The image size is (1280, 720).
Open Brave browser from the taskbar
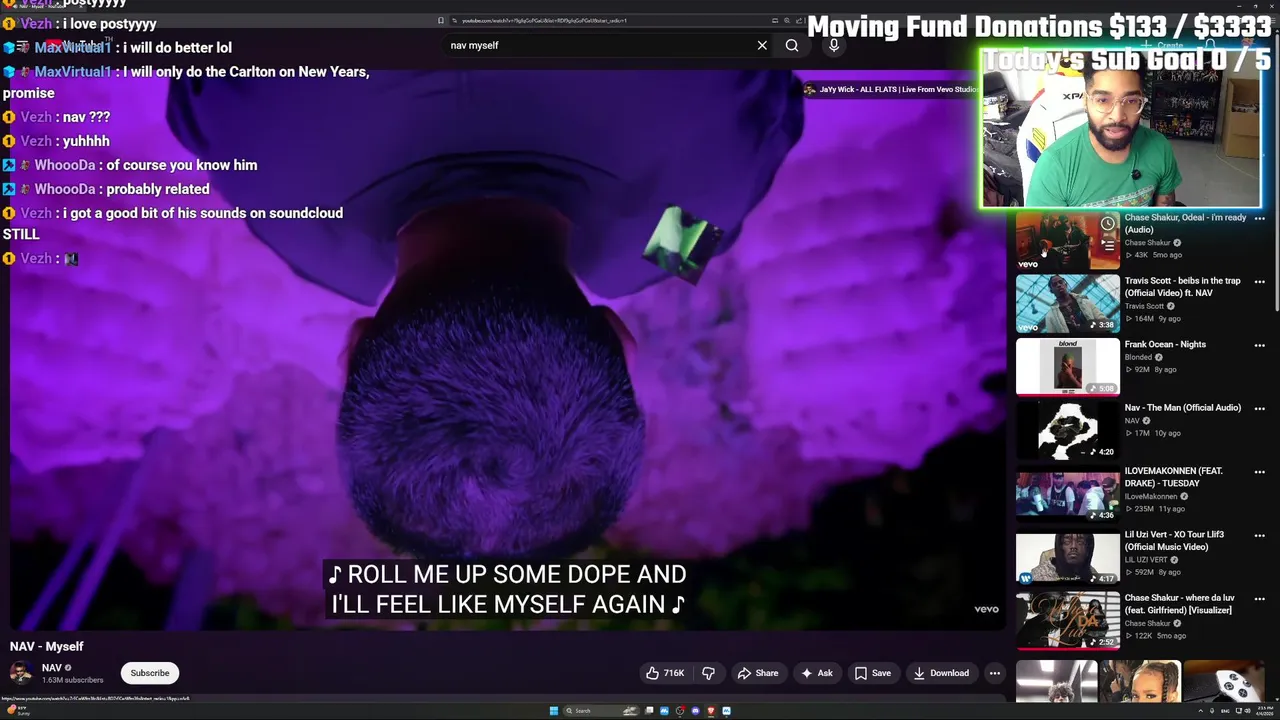[711, 711]
